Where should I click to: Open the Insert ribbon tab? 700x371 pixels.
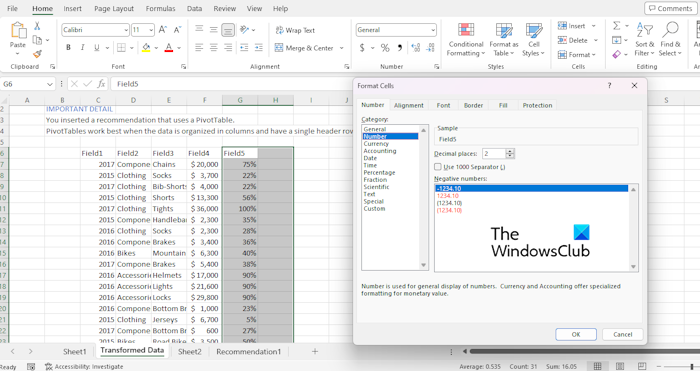pyautogui.click(x=72, y=8)
